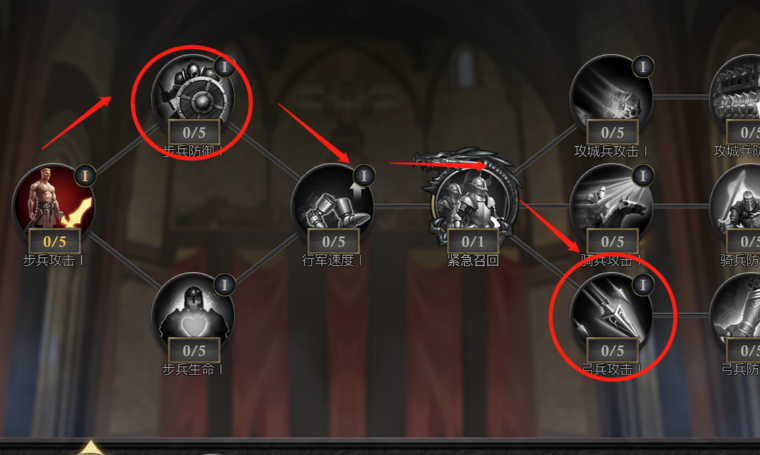Tap the 行军速度 Ⅰ armored boots skill
The height and width of the screenshot is (455, 760).
(333, 205)
